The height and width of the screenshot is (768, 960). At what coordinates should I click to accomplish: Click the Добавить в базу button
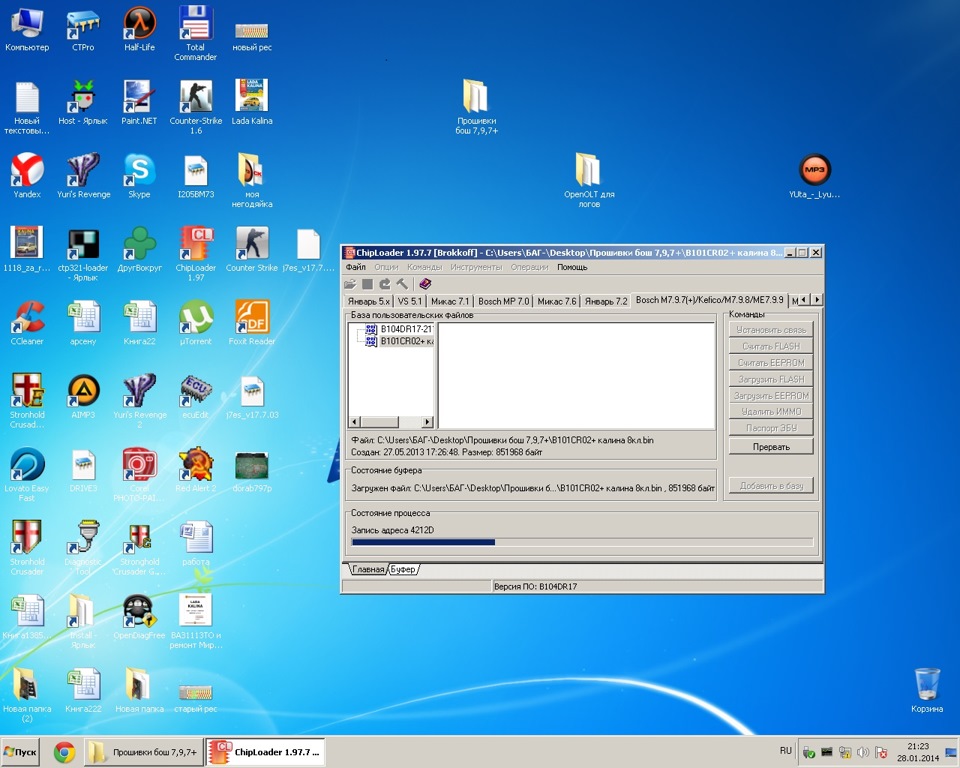771,486
